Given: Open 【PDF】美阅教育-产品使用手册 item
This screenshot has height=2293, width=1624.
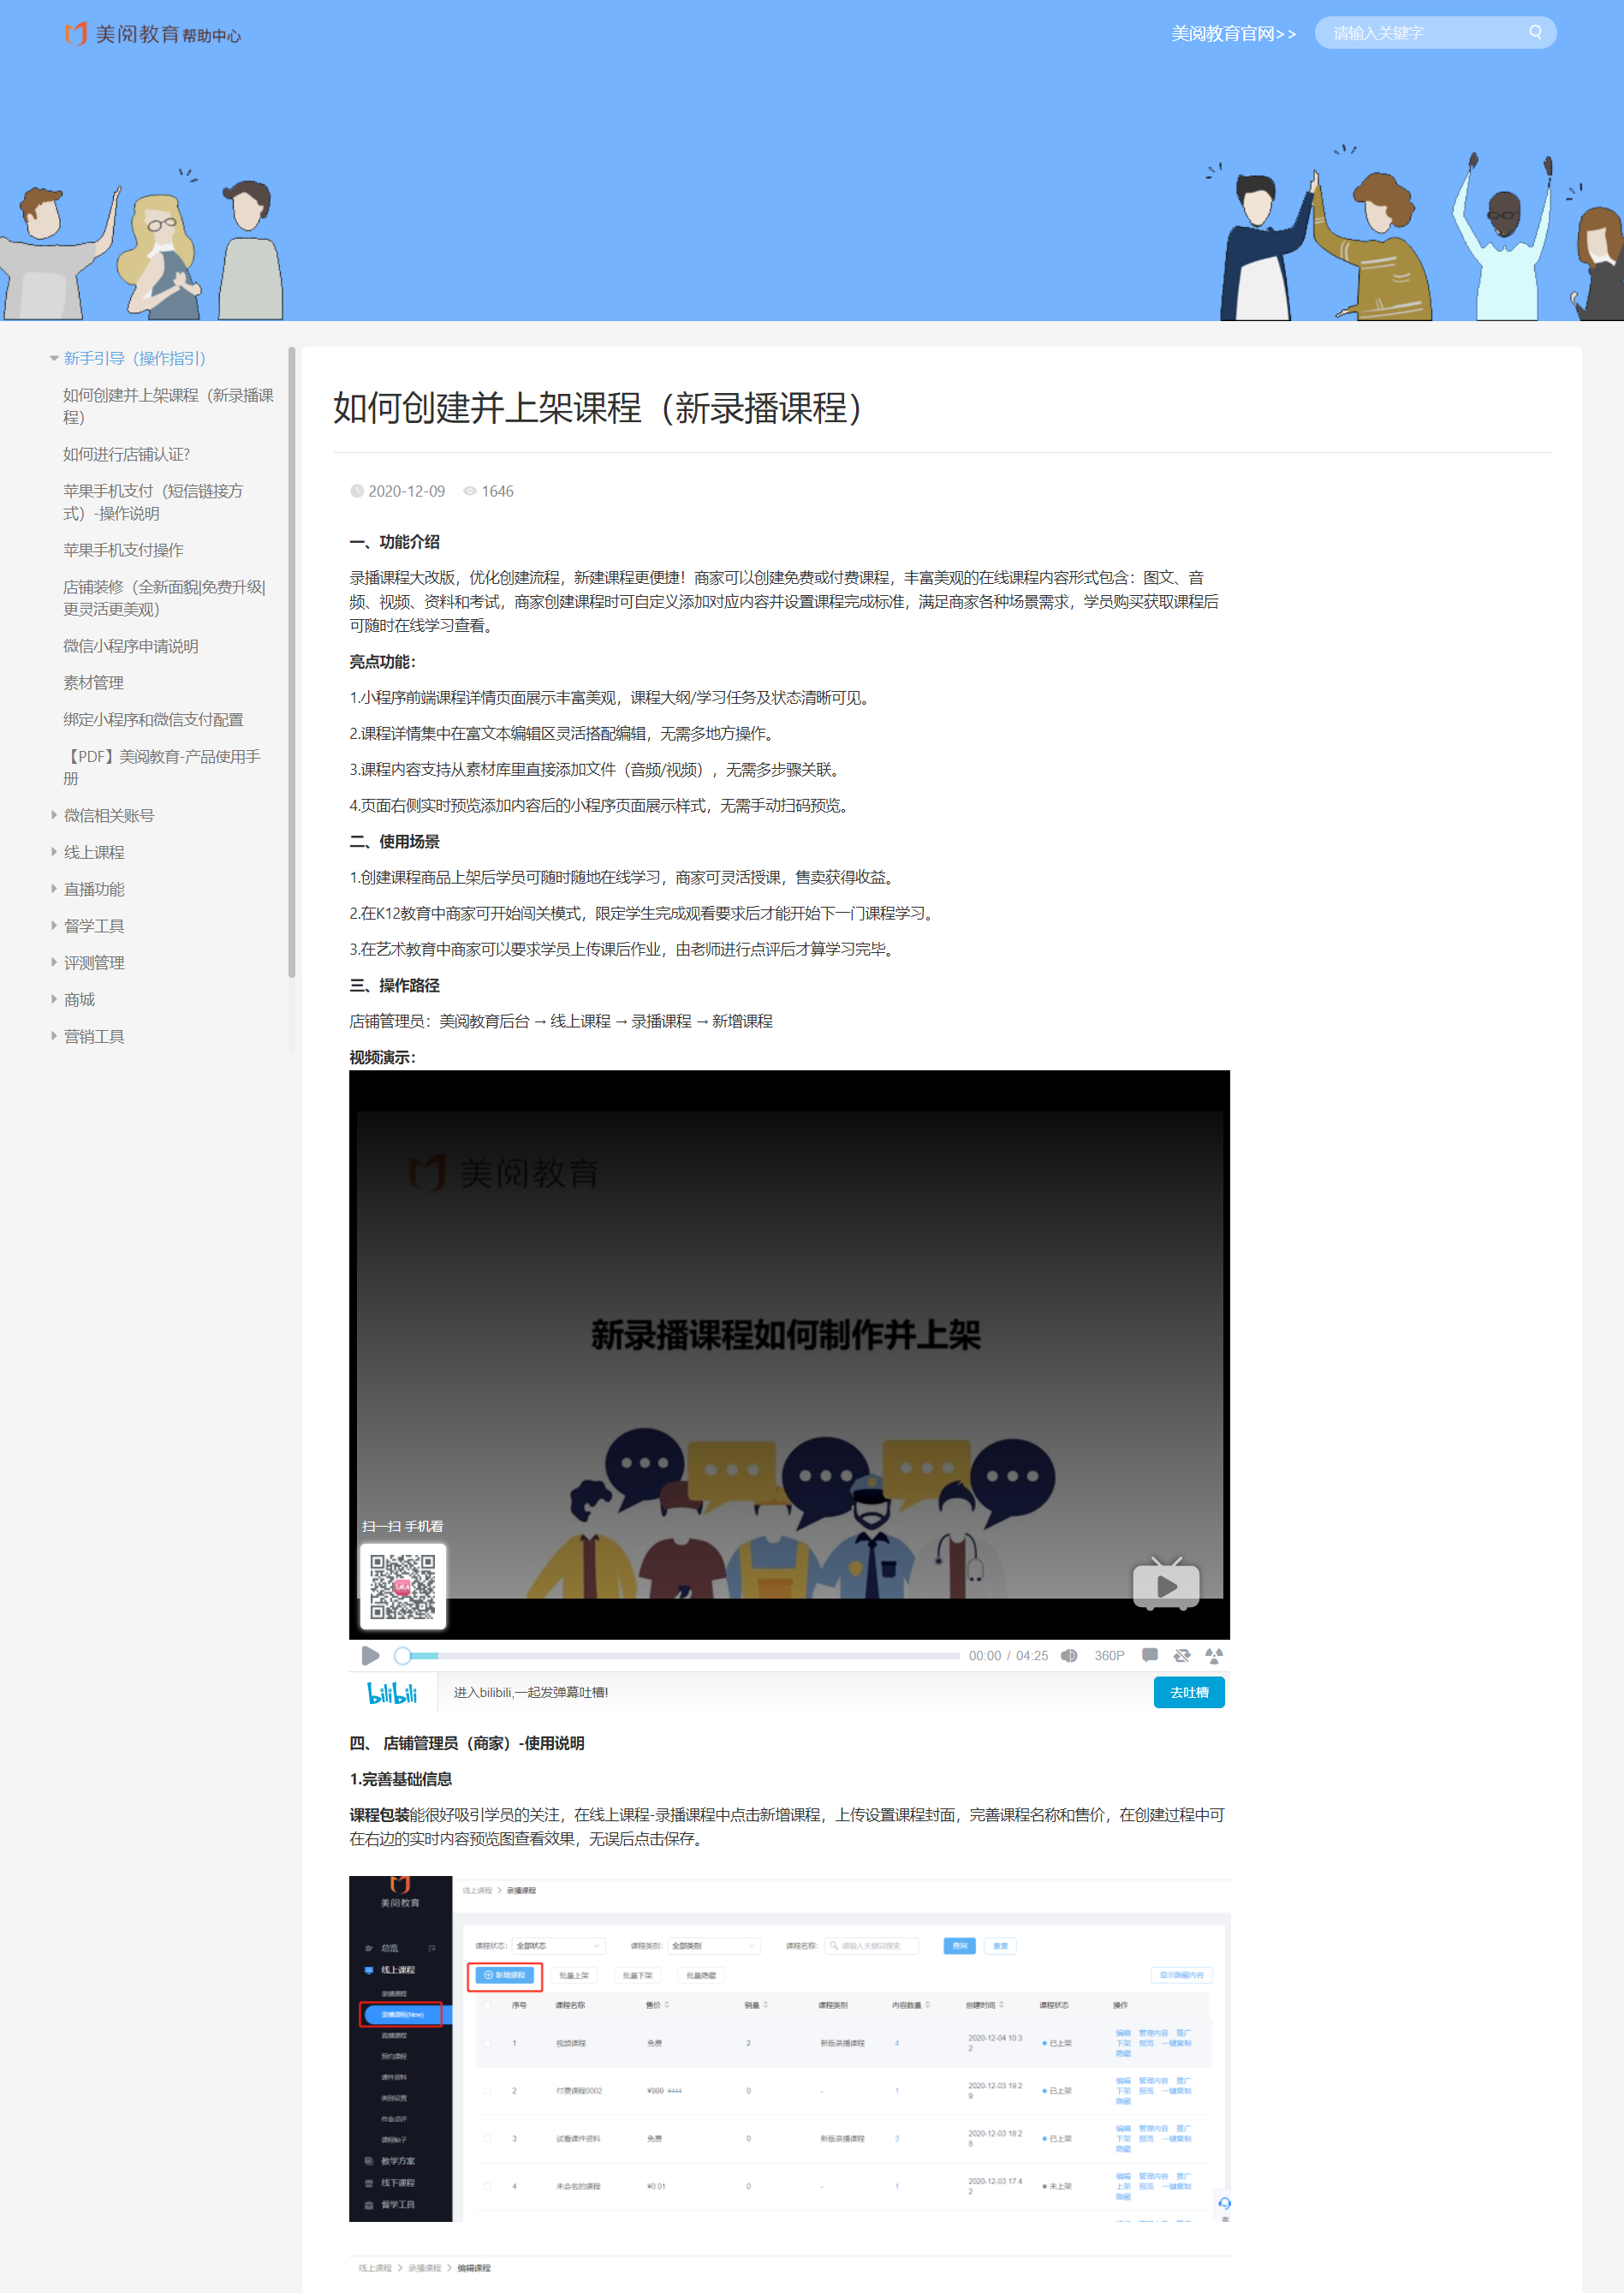Looking at the screenshot, I should tap(162, 767).
